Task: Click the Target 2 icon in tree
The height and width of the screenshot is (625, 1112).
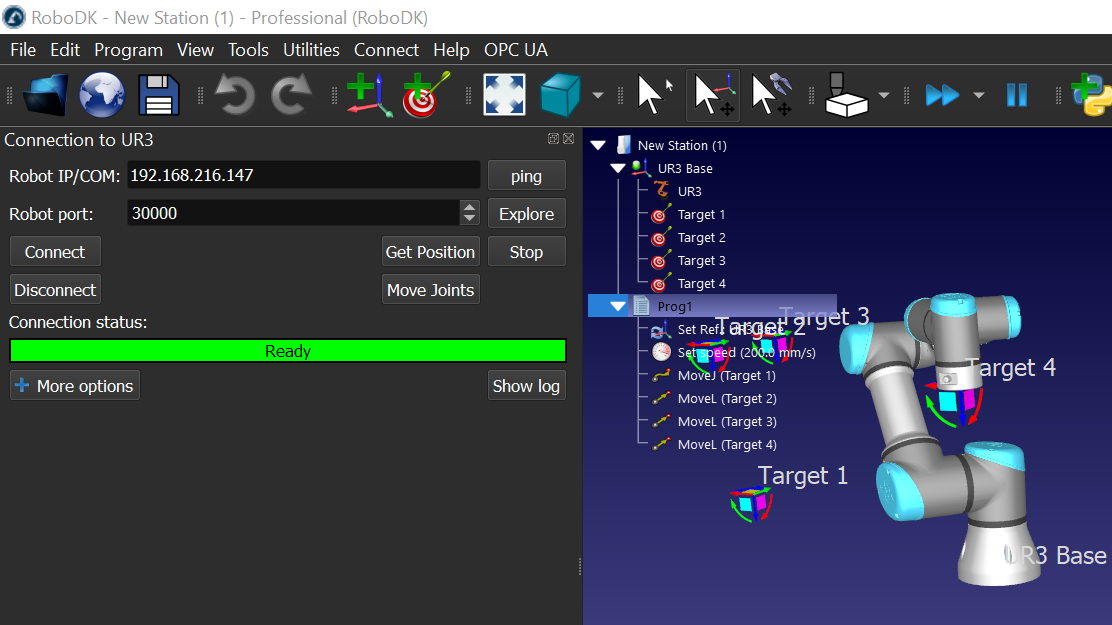Action: 660,237
